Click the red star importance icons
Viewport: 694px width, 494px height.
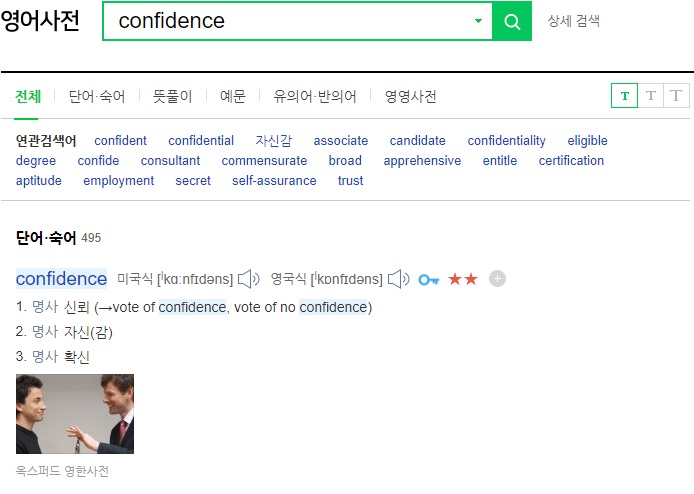point(463,279)
